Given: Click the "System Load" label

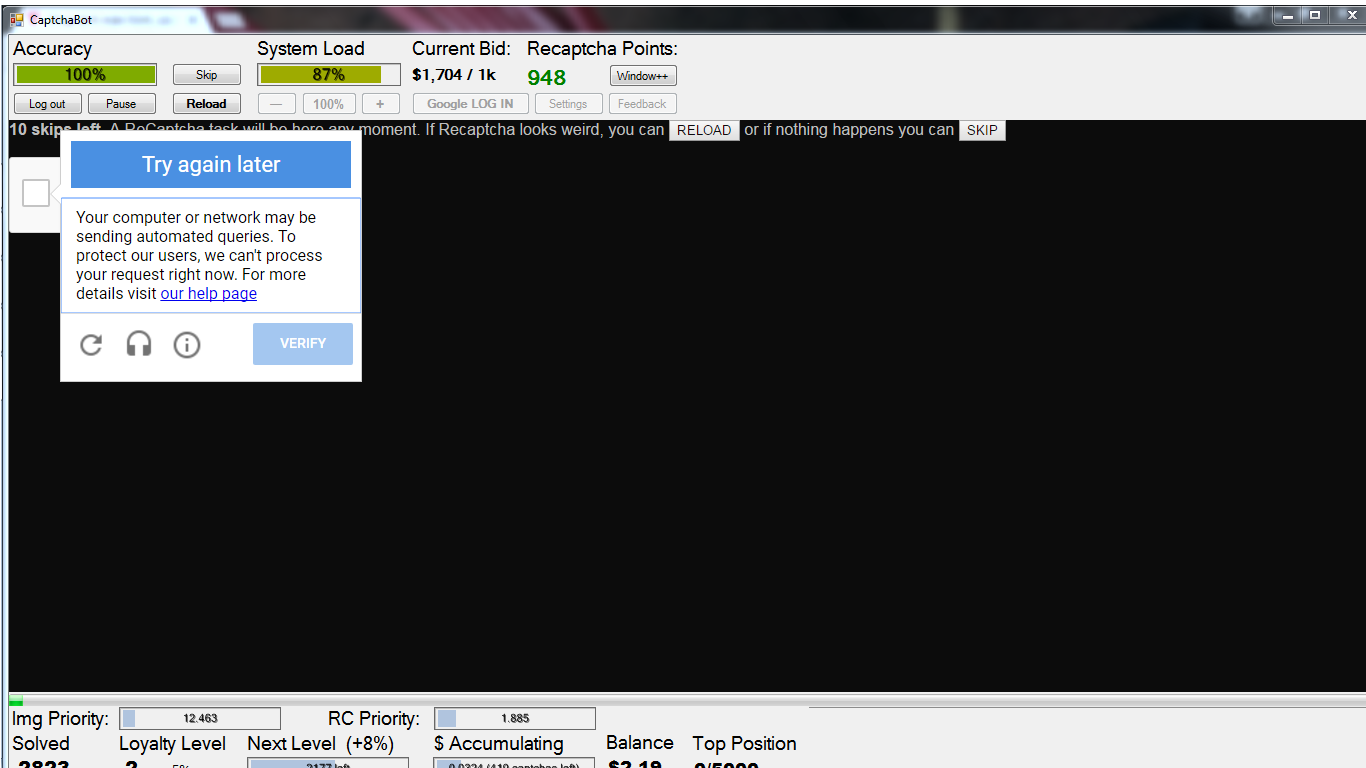Looking at the screenshot, I should click(x=311, y=49).
